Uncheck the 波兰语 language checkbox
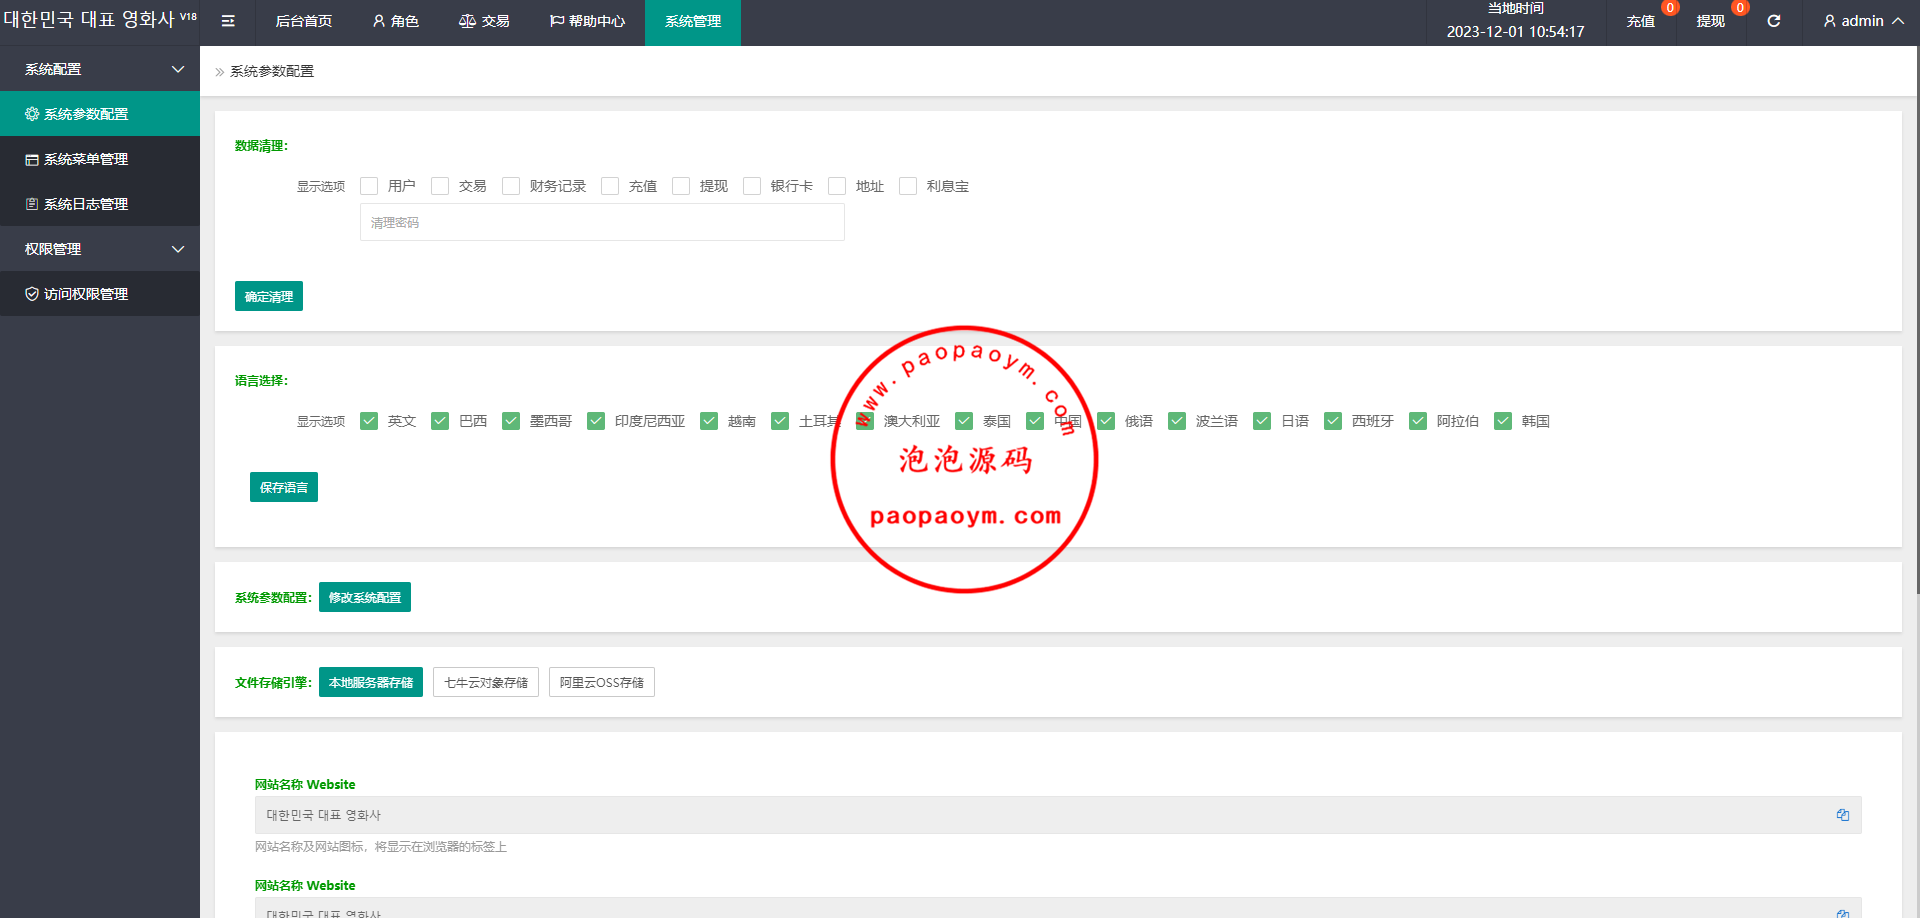Image resolution: width=1920 pixels, height=918 pixels. pyautogui.click(x=1177, y=421)
